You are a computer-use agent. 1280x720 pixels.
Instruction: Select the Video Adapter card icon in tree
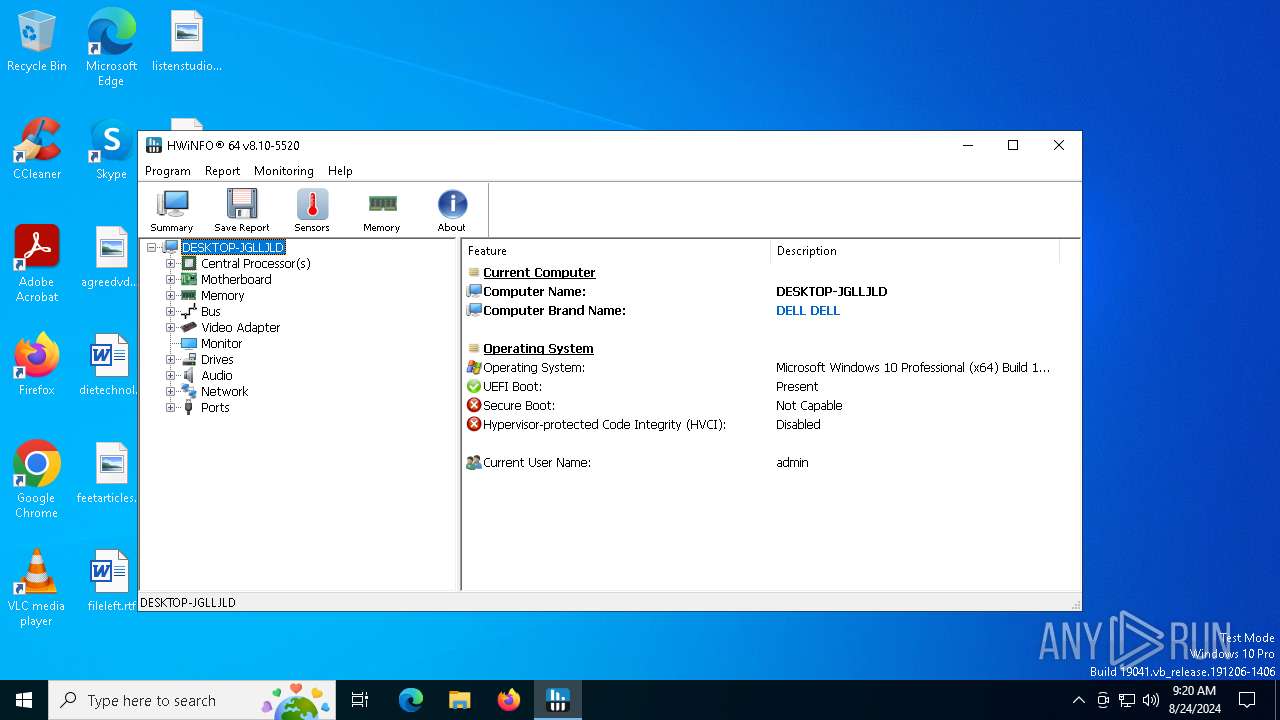[188, 327]
